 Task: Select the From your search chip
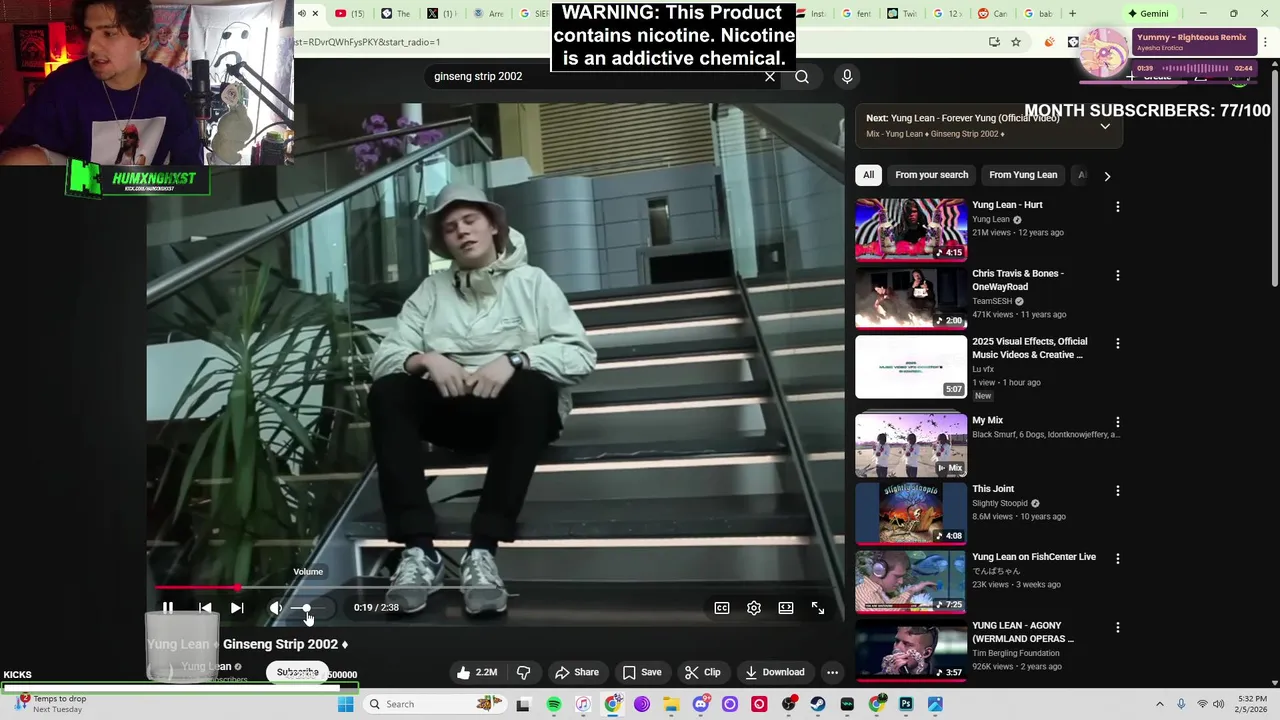[x=932, y=175]
